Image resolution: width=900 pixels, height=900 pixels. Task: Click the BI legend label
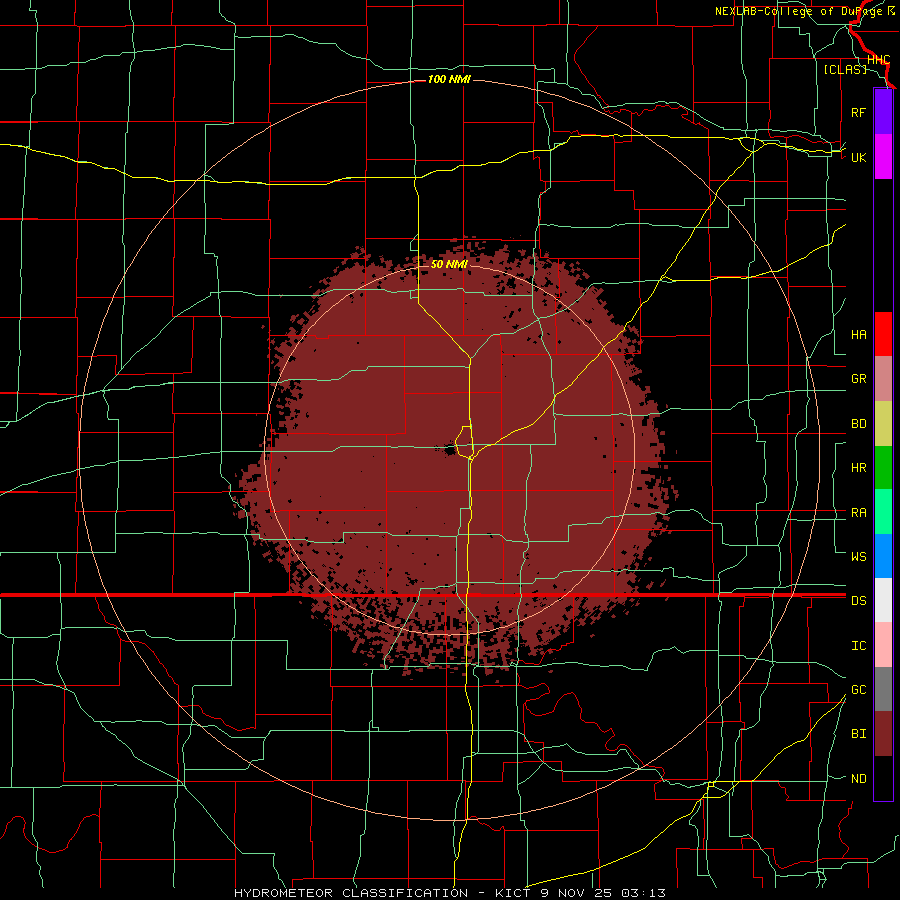tap(858, 734)
